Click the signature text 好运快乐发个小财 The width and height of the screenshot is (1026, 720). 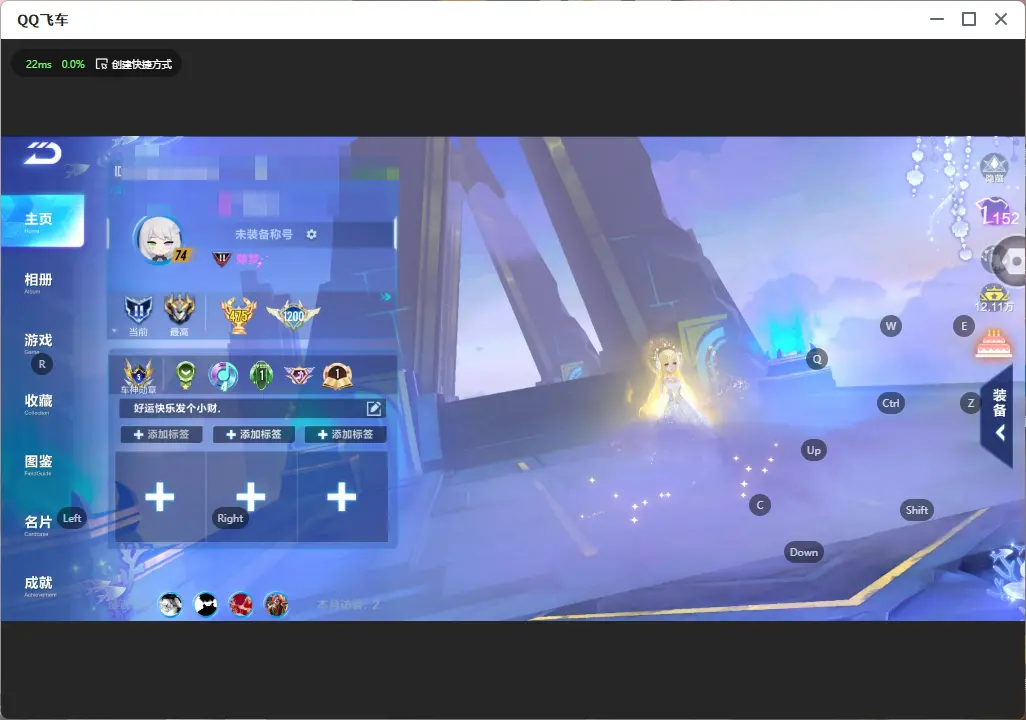click(x=177, y=408)
